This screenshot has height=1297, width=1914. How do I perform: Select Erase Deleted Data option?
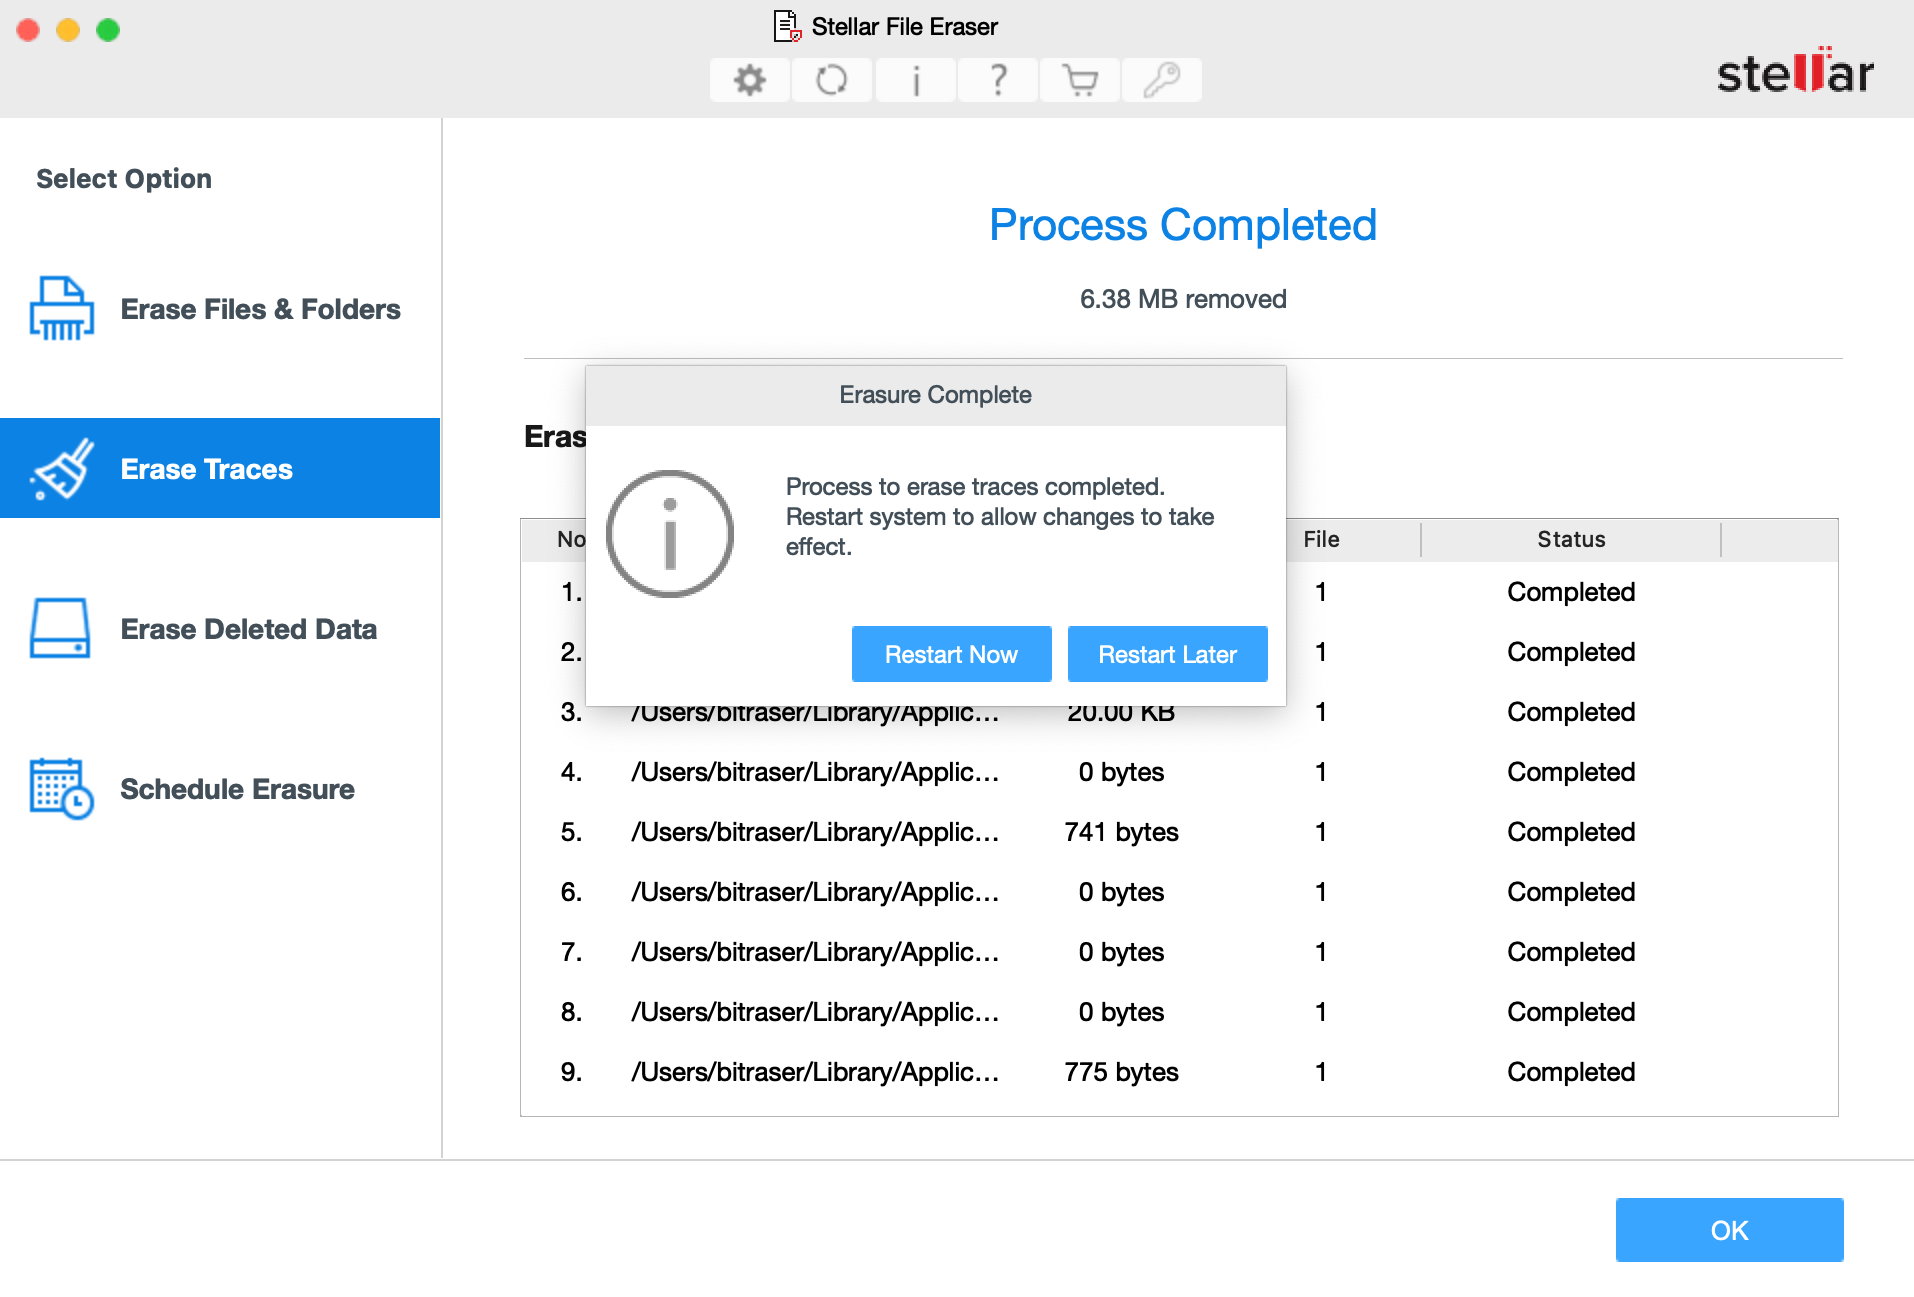pos(220,629)
